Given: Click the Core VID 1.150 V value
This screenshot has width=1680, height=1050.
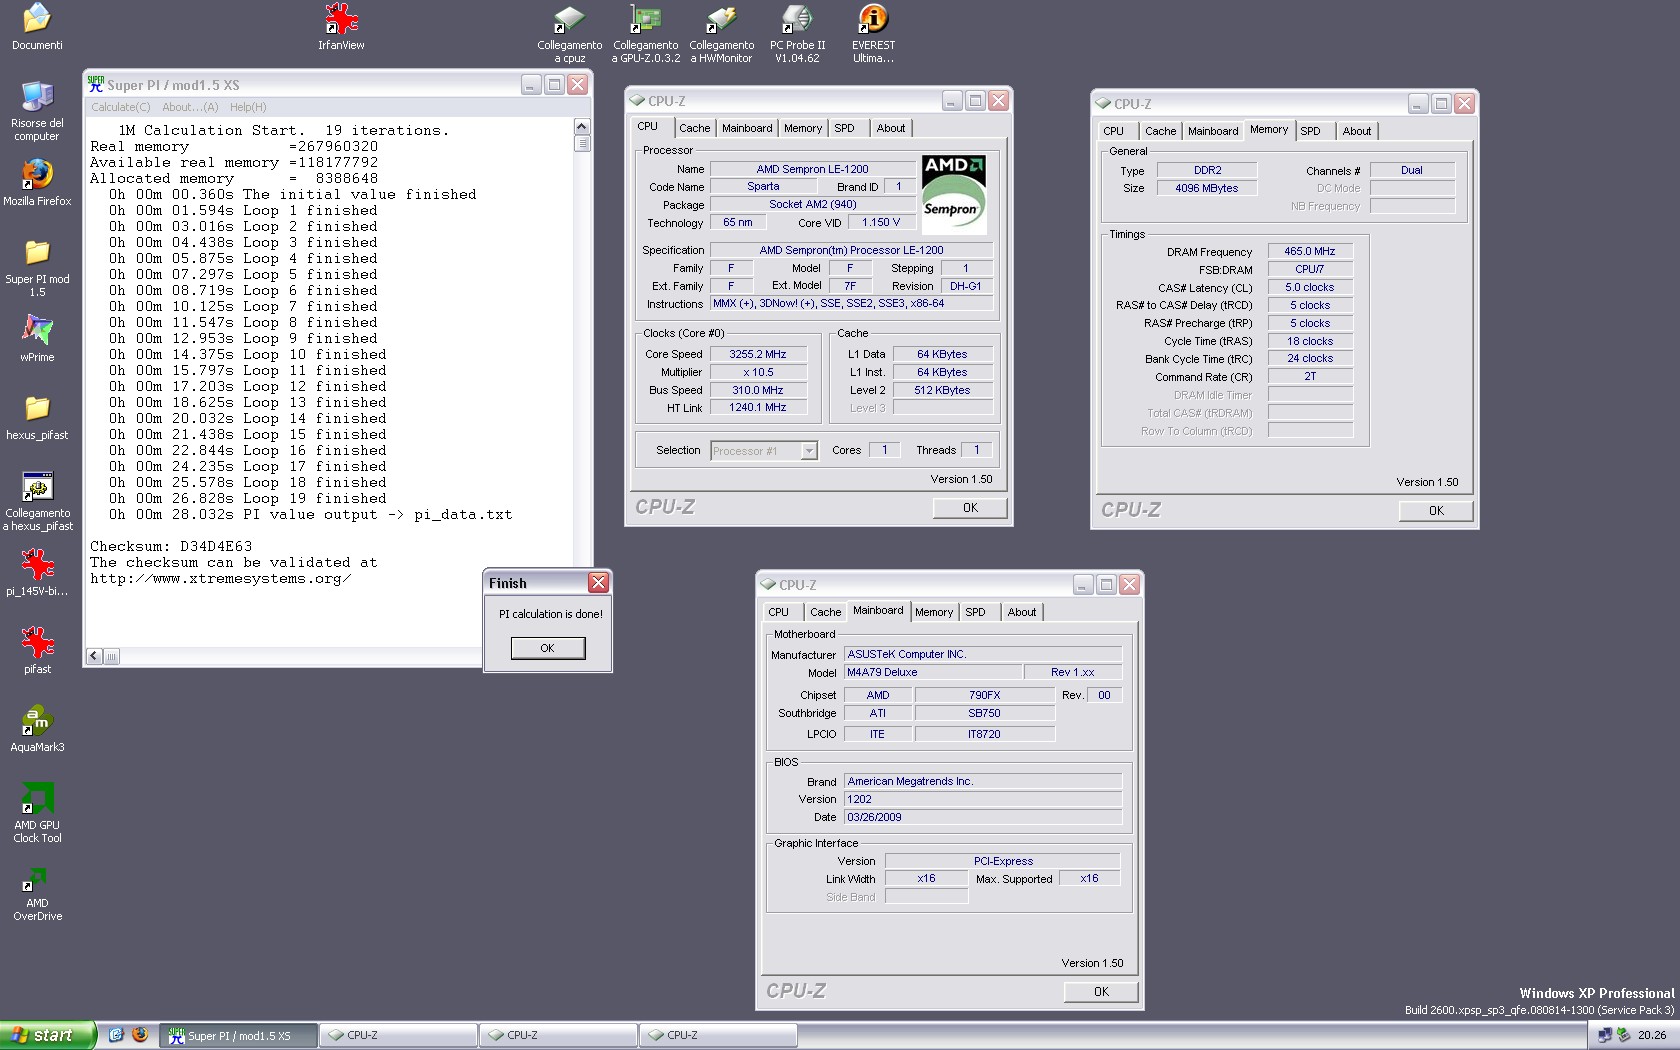Looking at the screenshot, I should click(880, 222).
